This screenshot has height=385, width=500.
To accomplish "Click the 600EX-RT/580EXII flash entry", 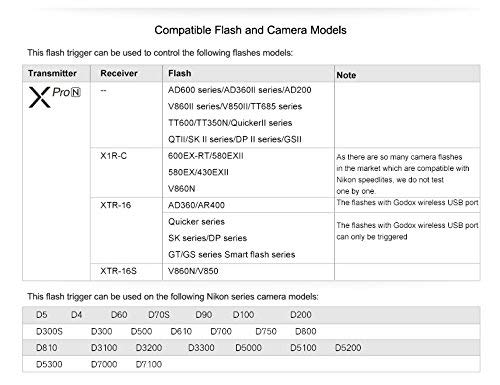I will point(206,156).
